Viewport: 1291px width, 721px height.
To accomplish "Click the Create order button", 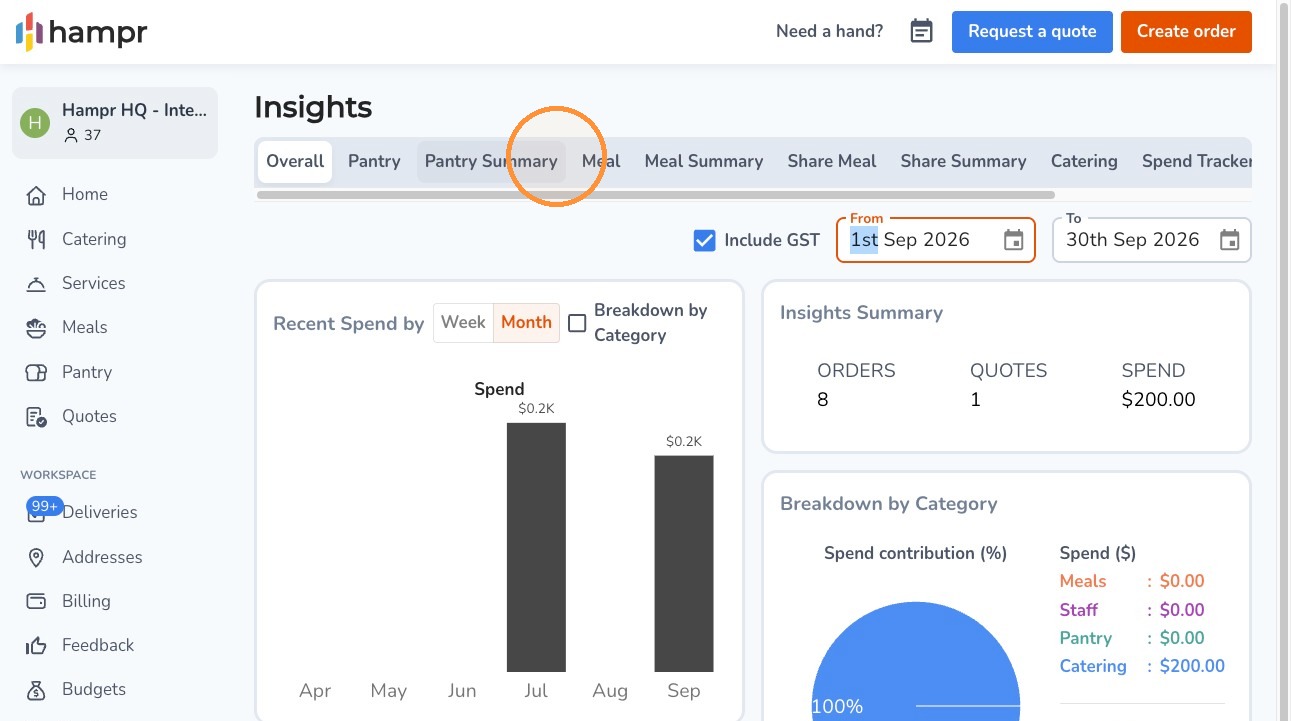I will pos(1186,31).
